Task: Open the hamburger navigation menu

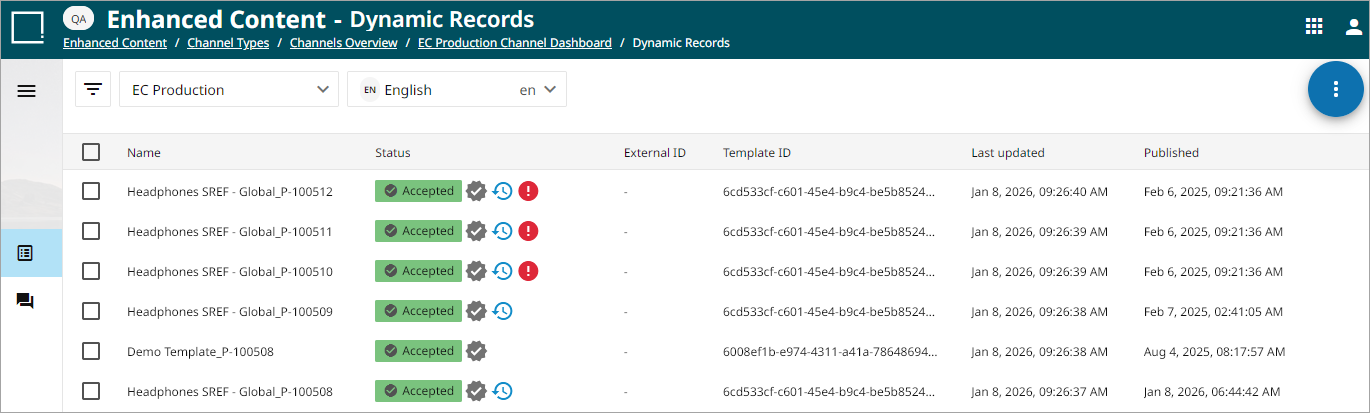Action: (x=27, y=90)
